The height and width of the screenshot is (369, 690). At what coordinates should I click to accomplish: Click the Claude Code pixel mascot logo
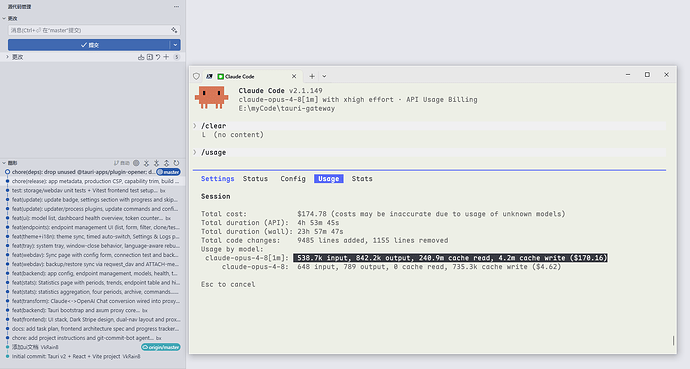click(212, 97)
